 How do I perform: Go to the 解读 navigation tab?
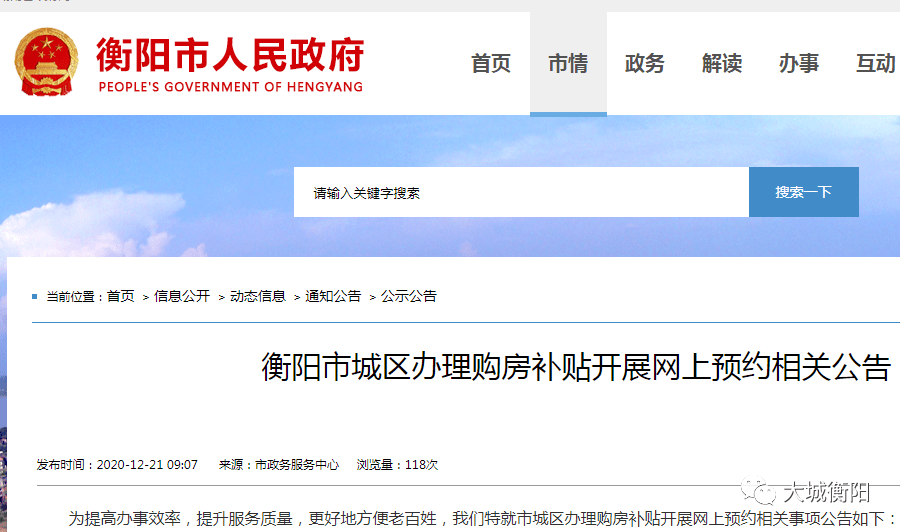coord(721,63)
